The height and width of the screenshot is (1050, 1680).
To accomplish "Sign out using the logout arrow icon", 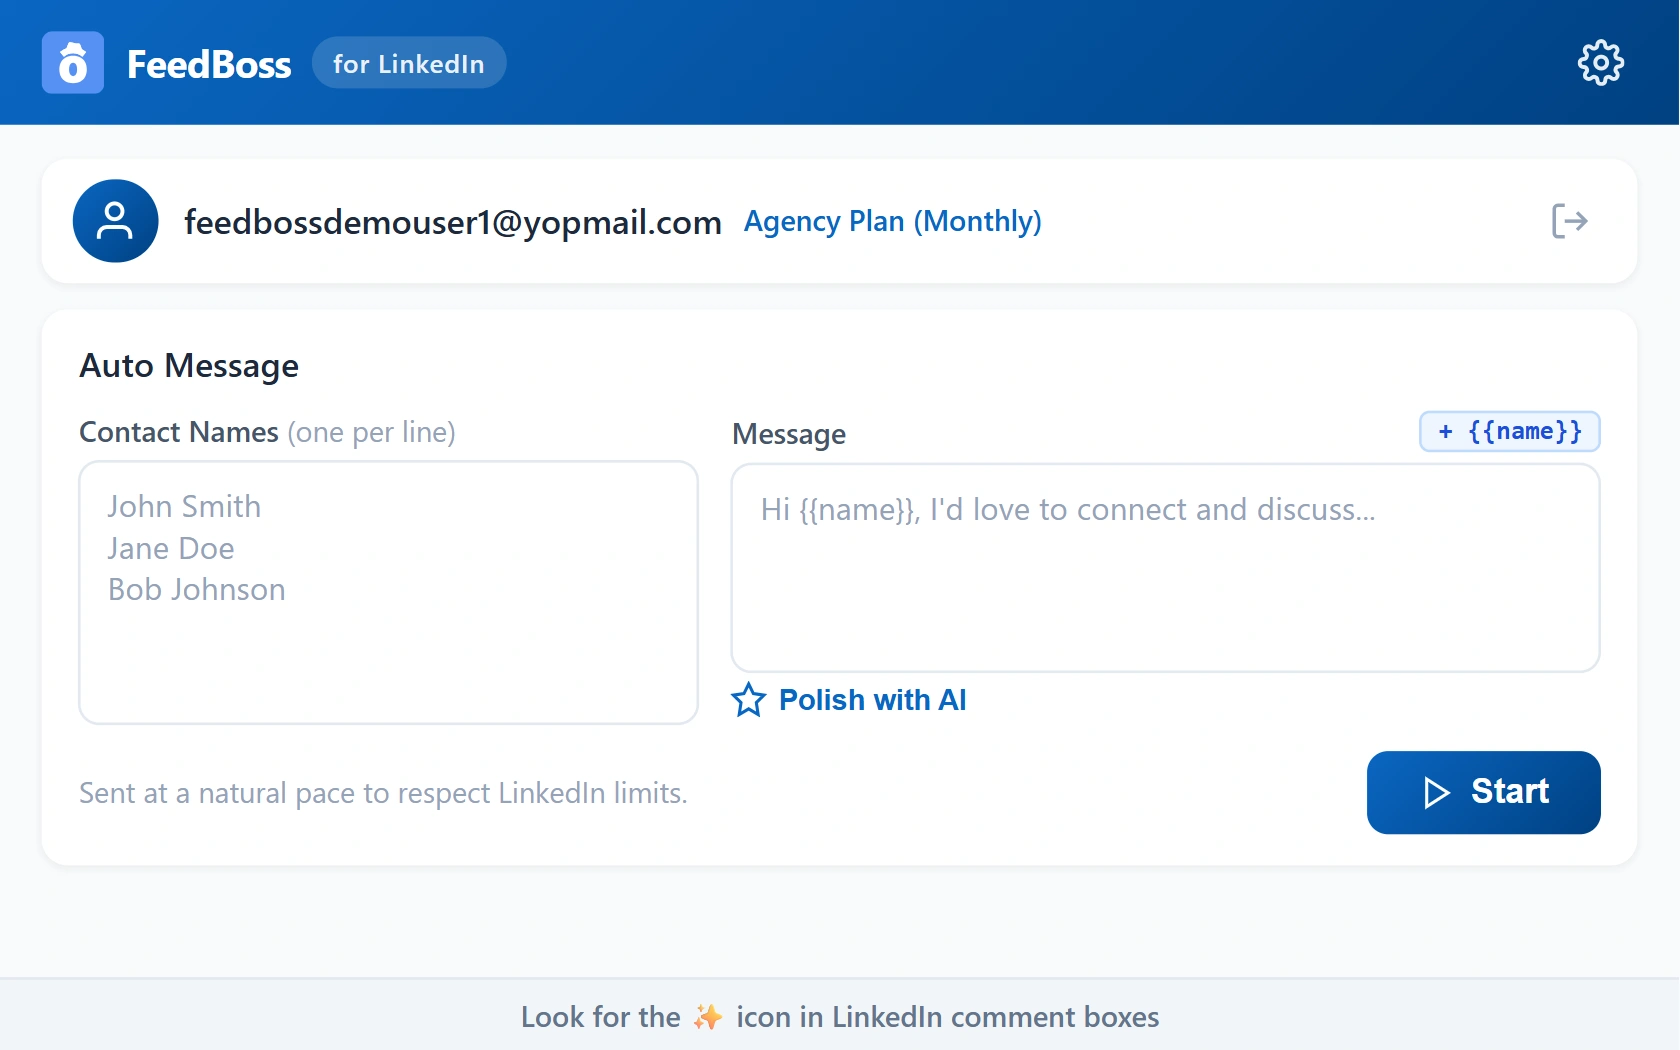I will tap(1568, 221).
